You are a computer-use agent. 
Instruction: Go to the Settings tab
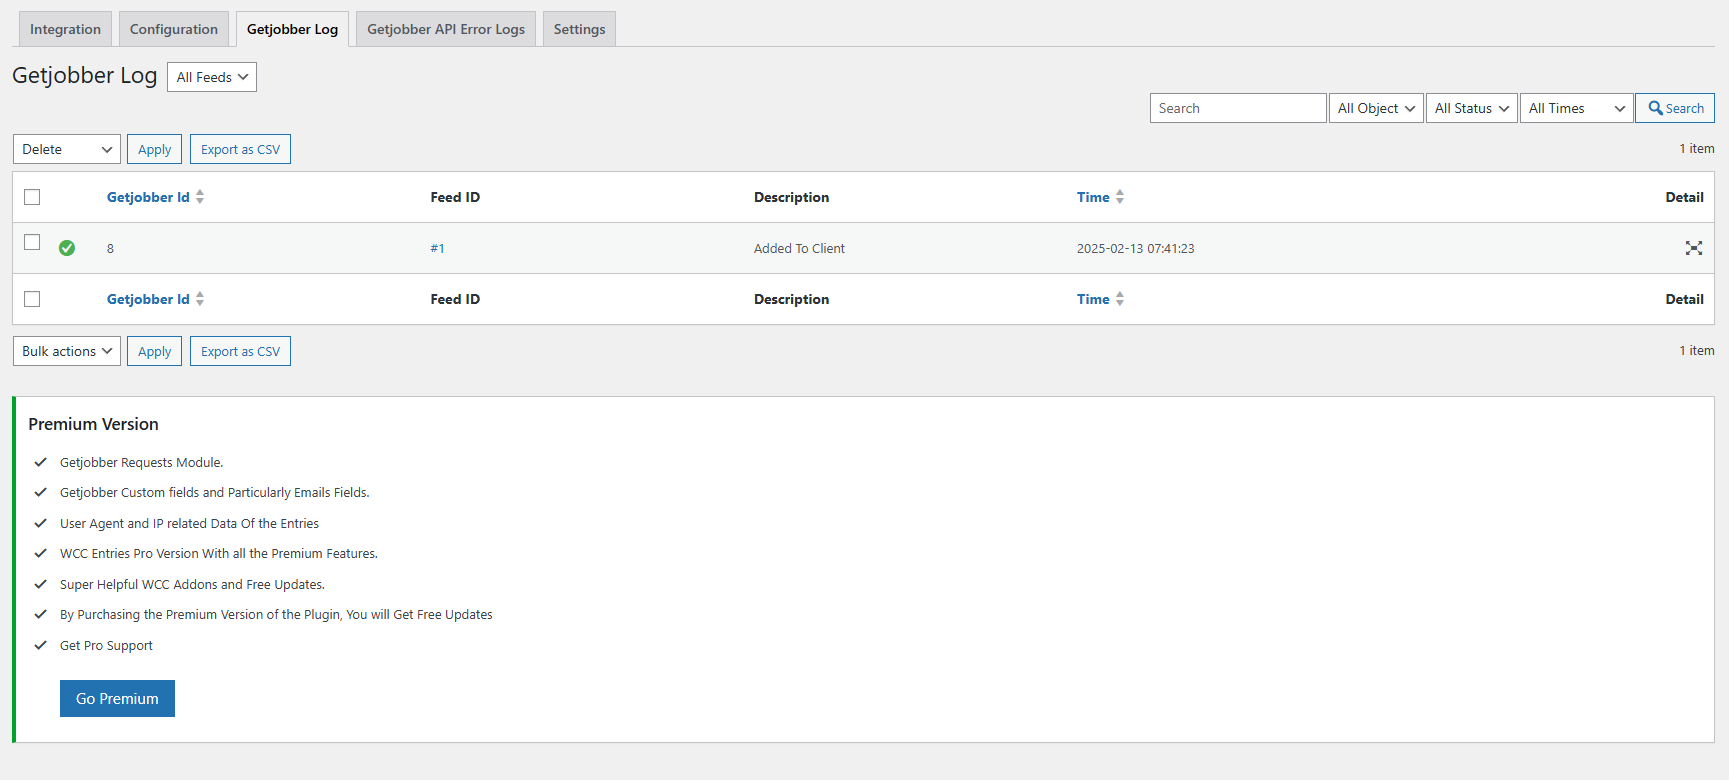pyautogui.click(x=579, y=29)
